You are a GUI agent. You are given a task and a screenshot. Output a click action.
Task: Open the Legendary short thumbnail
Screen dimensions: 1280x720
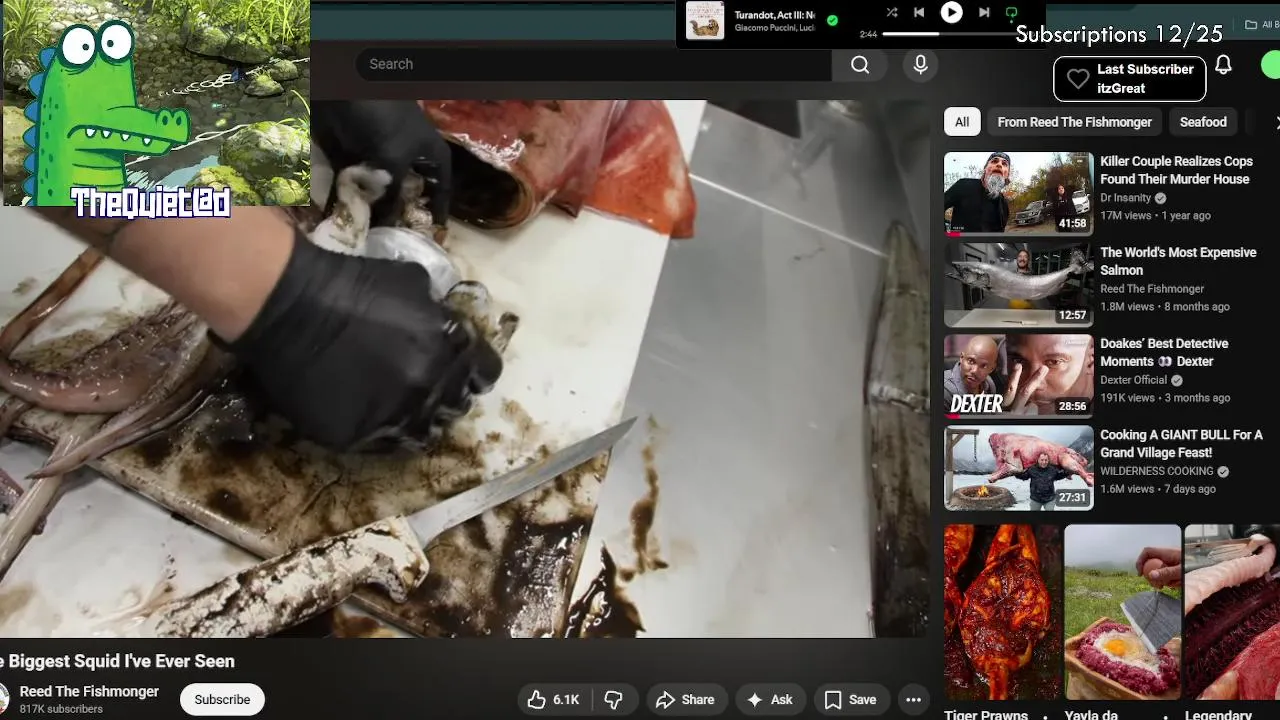(1232, 612)
